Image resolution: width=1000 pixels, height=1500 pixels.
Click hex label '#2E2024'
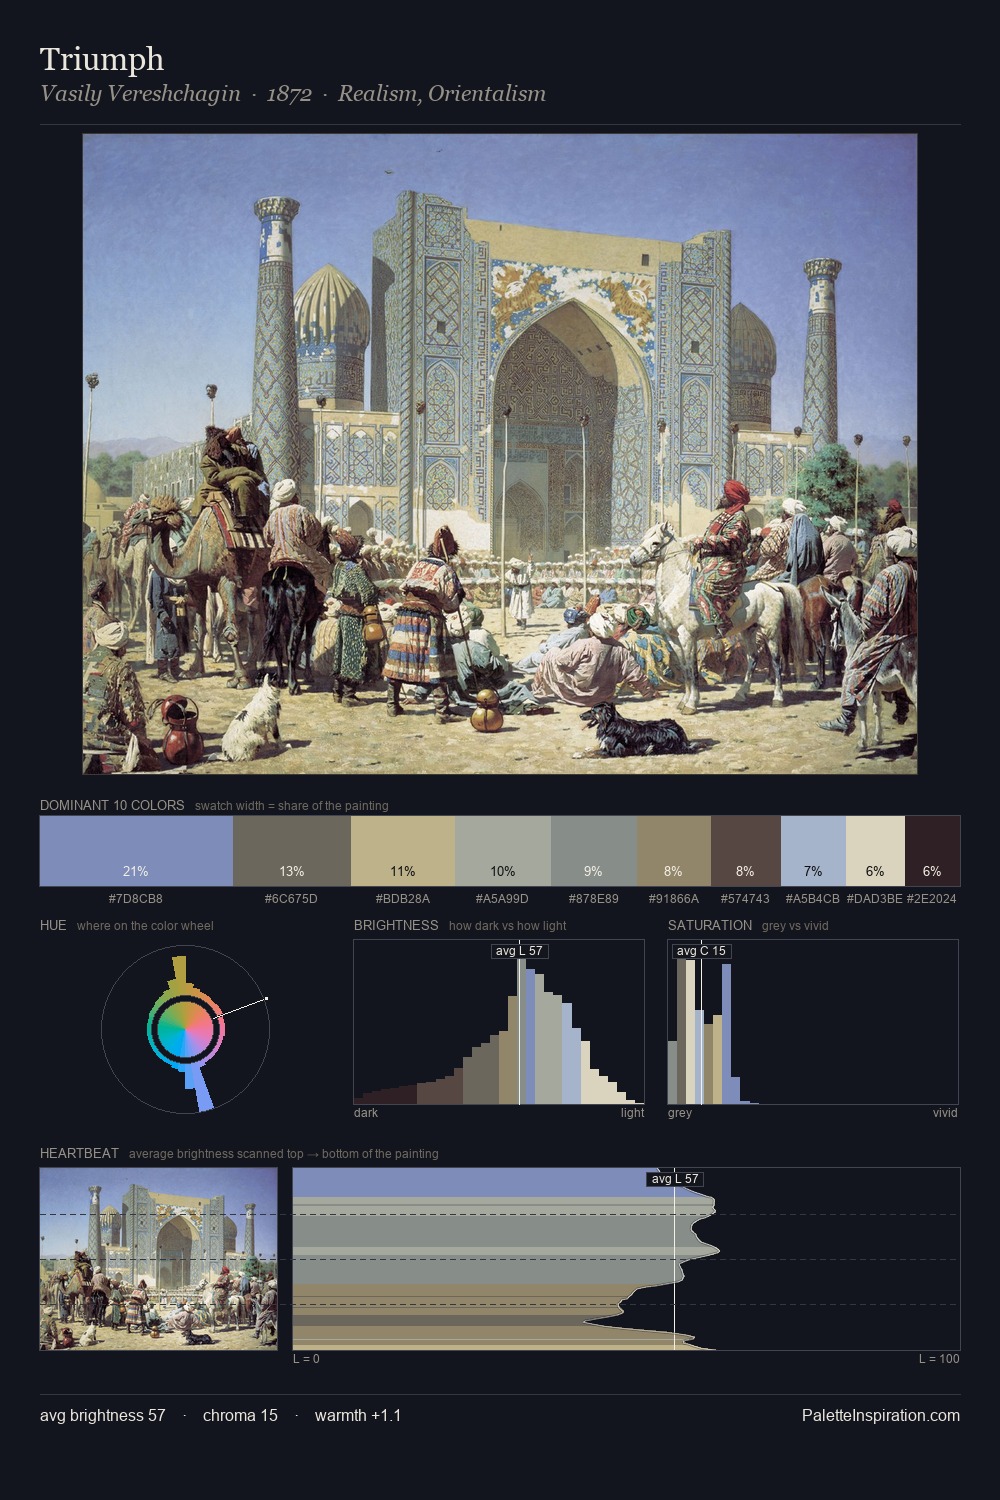[932, 899]
